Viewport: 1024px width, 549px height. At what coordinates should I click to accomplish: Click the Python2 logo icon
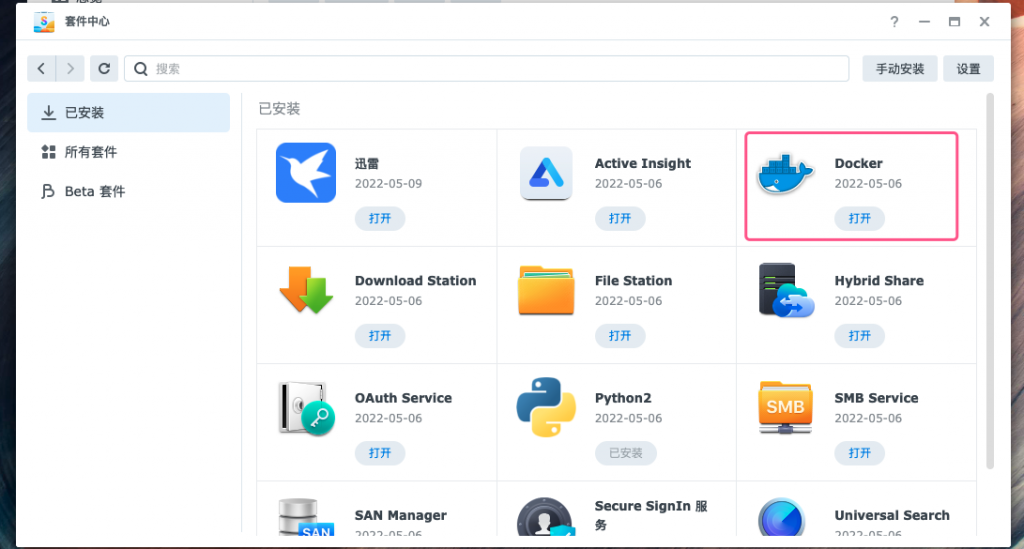[546, 407]
